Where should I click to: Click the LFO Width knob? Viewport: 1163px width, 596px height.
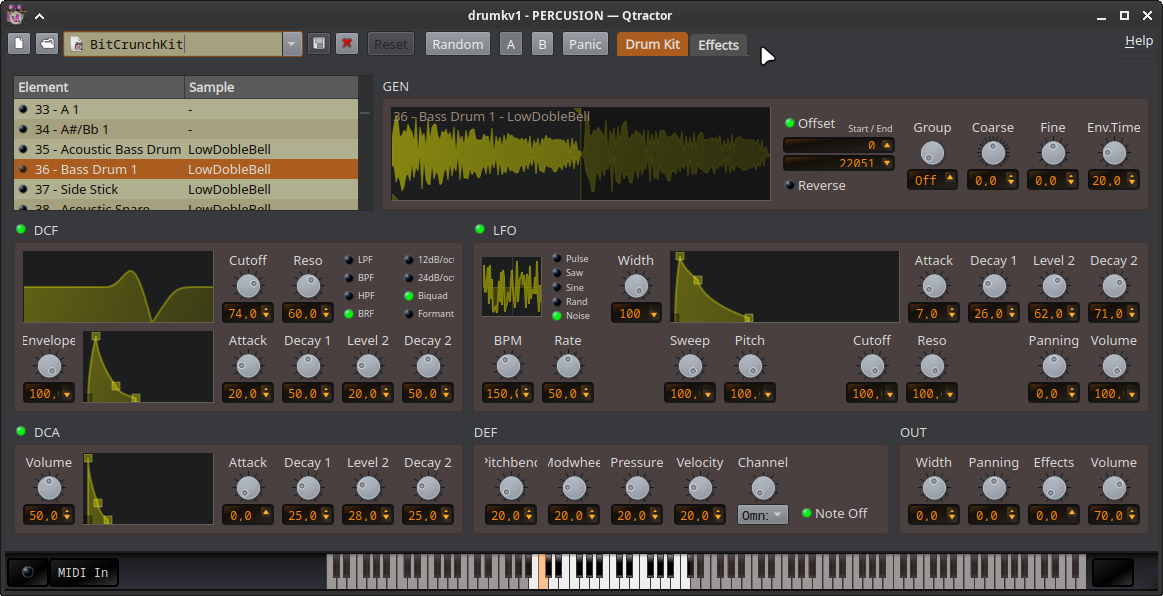pyautogui.click(x=635, y=286)
